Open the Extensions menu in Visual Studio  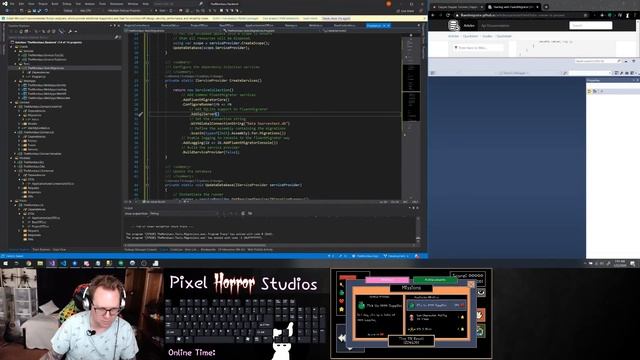click(x=116, y=4)
